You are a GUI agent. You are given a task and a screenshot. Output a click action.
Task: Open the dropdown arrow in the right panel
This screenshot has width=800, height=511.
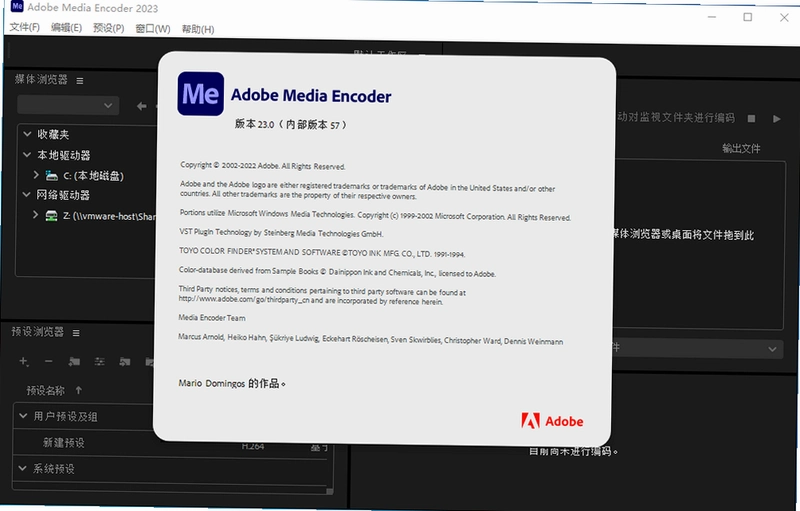772,349
